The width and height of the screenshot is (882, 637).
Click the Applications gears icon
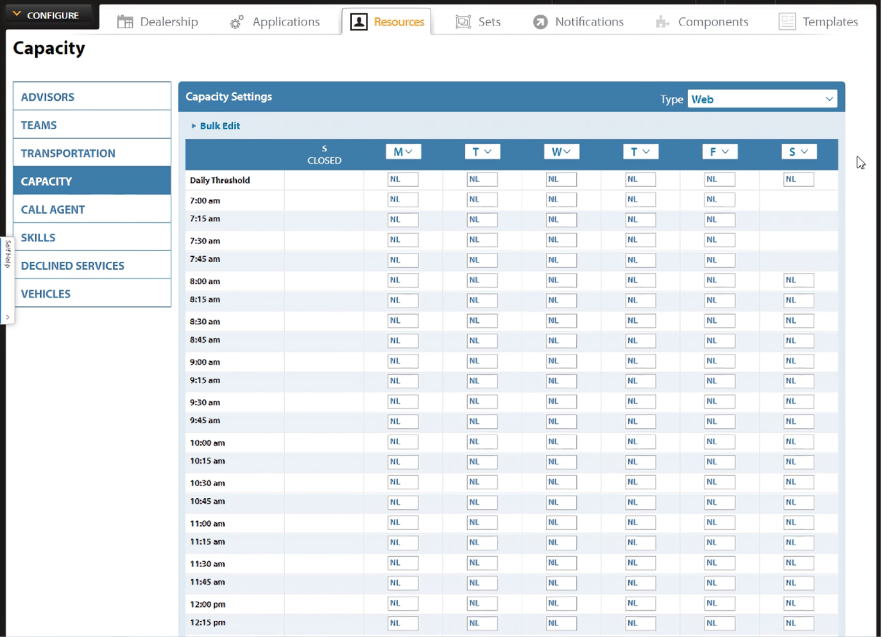(237, 22)
